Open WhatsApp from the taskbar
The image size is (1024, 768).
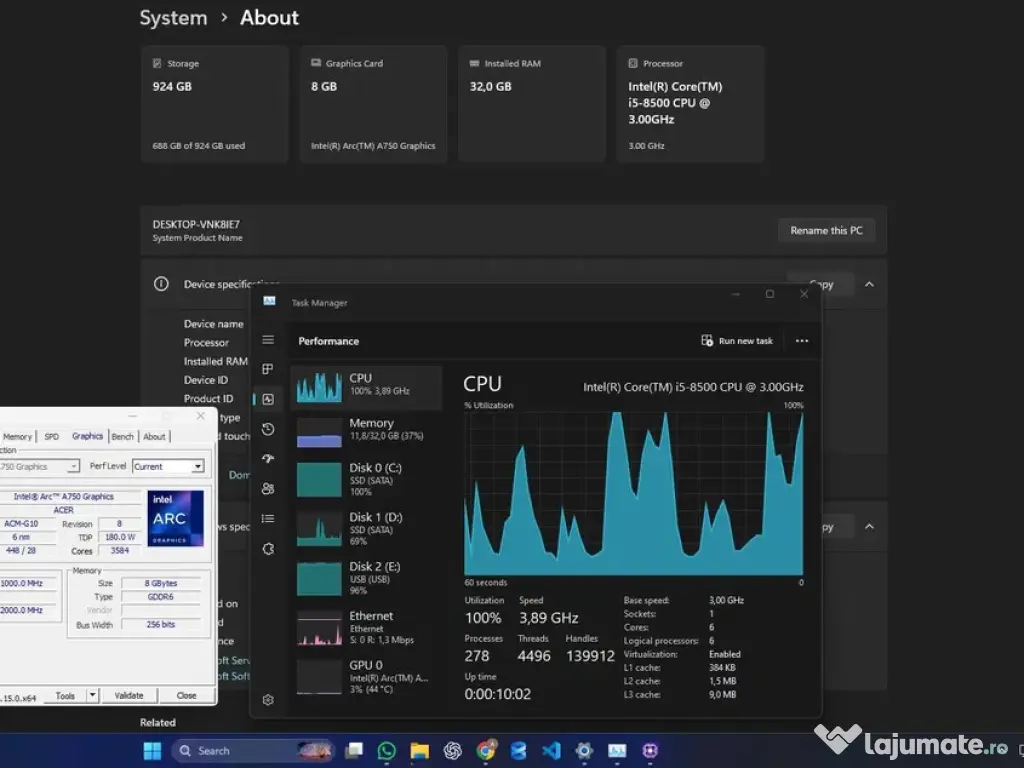(x=387, y=750)
